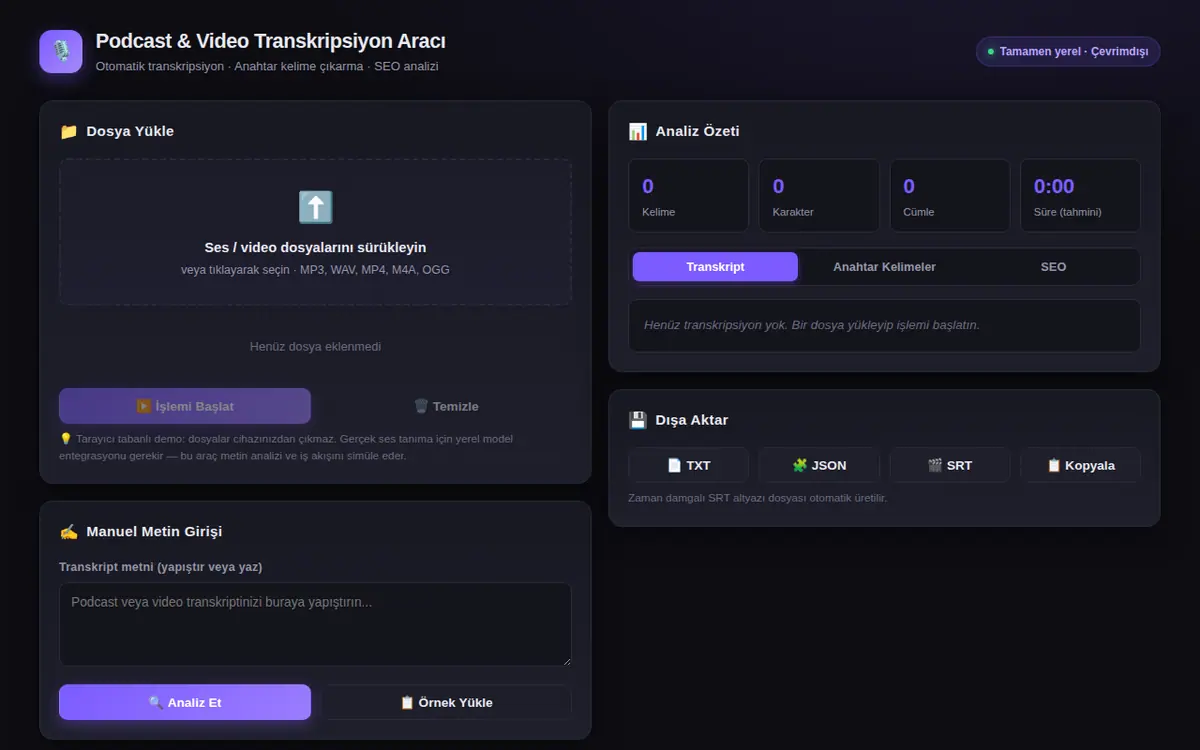Click the Podcast & Video Transkripsiyon Aracı title
The height and width of the screenshot is (750, 1200).
pos(270,41)
